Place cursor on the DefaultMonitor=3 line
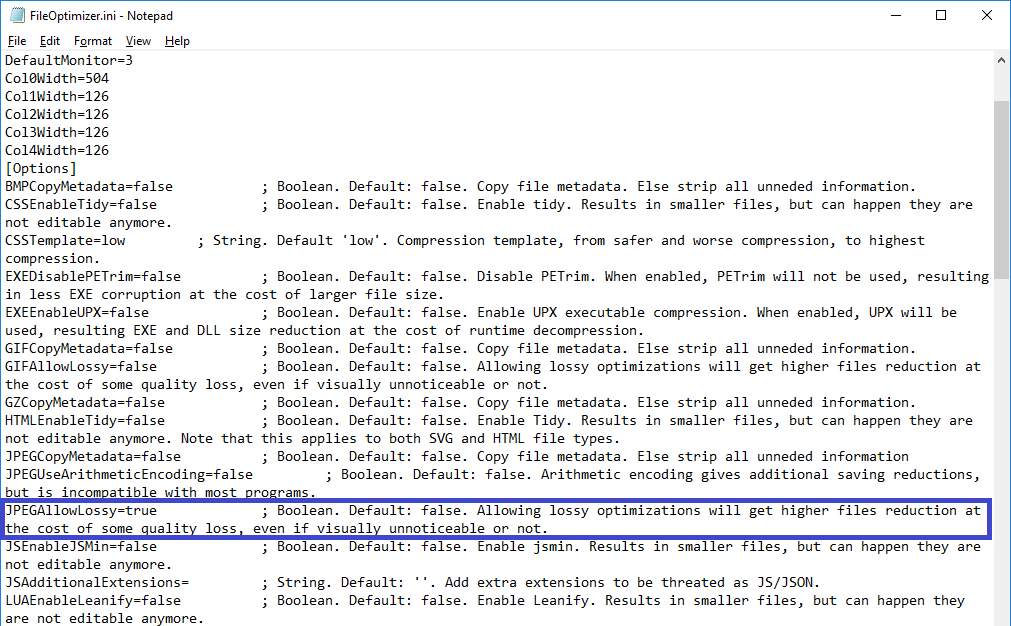The height and width of the screenshot is (626, 1011). click(68, 61)
